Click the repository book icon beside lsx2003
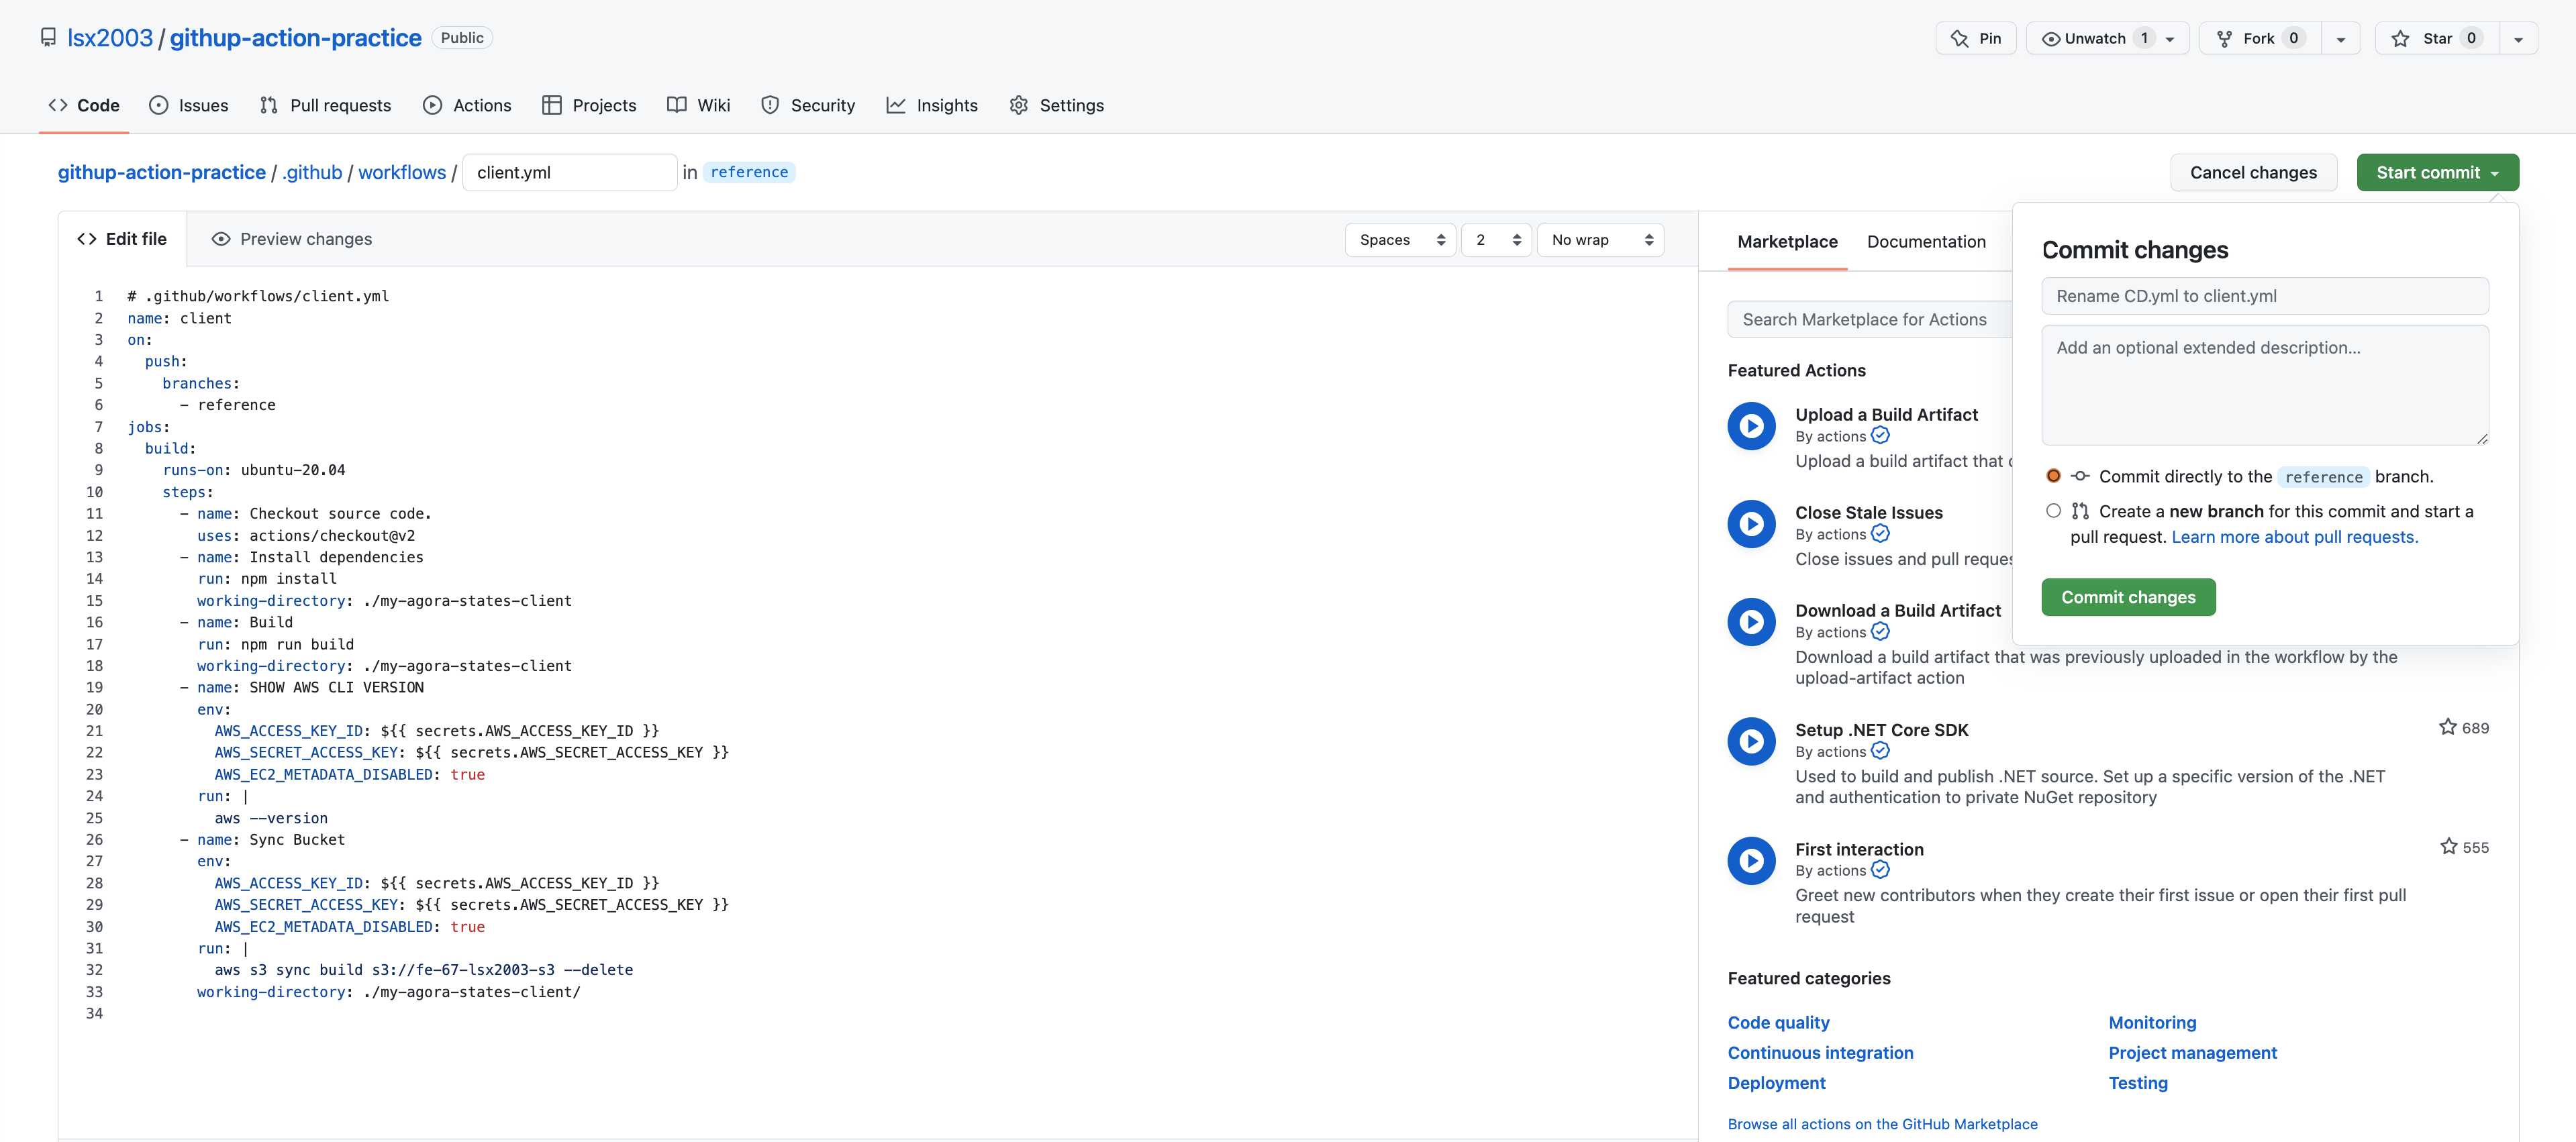 click(x=47, y=38)
